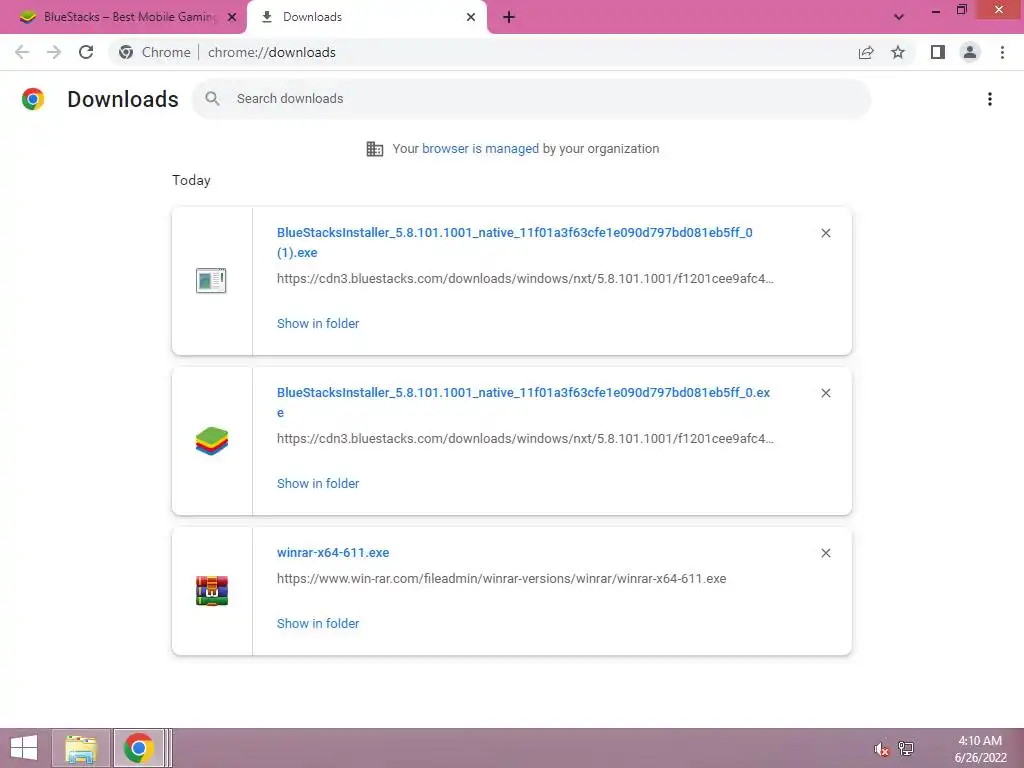1024x768 pixels.
Task: Open the taskbar clock showing 4:10 AM
Action: (x=980, y=748)
